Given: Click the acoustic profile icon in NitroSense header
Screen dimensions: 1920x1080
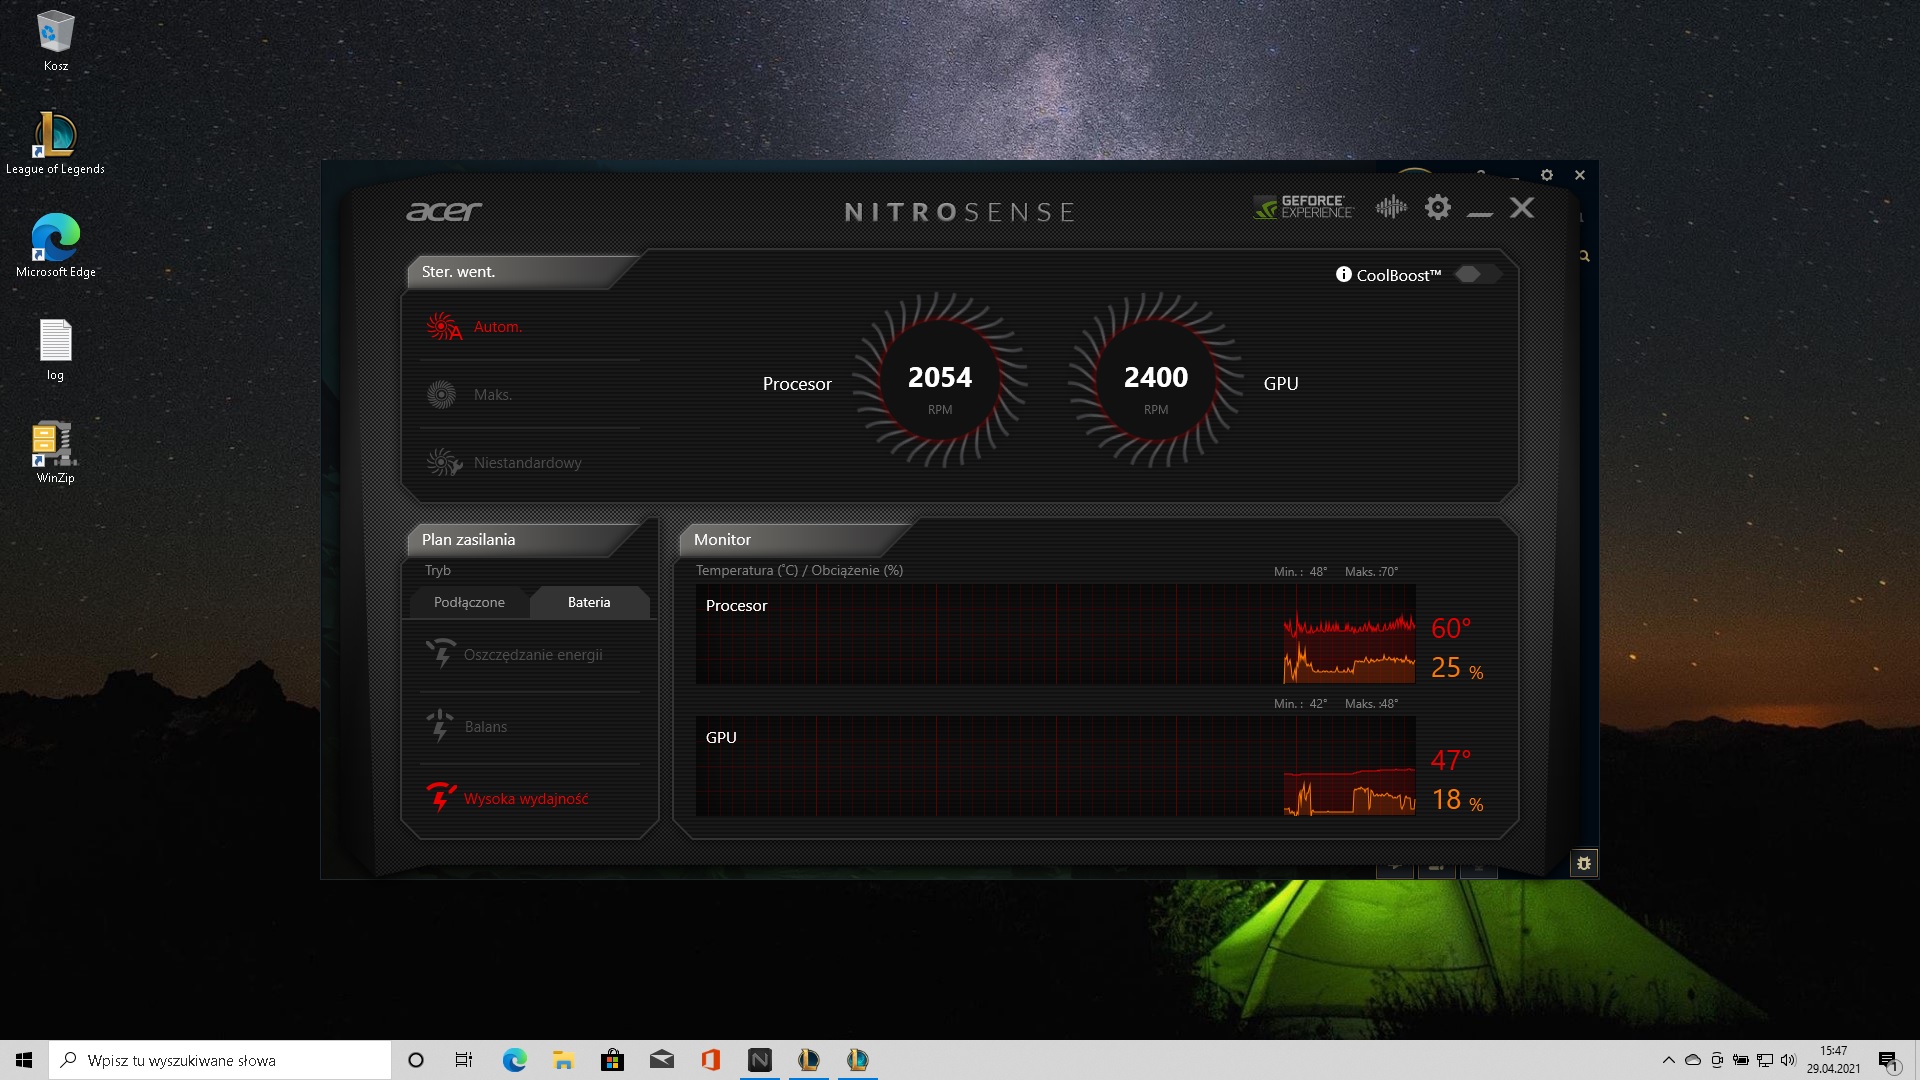Looking at the screenshot, I should click(1390, 206).
